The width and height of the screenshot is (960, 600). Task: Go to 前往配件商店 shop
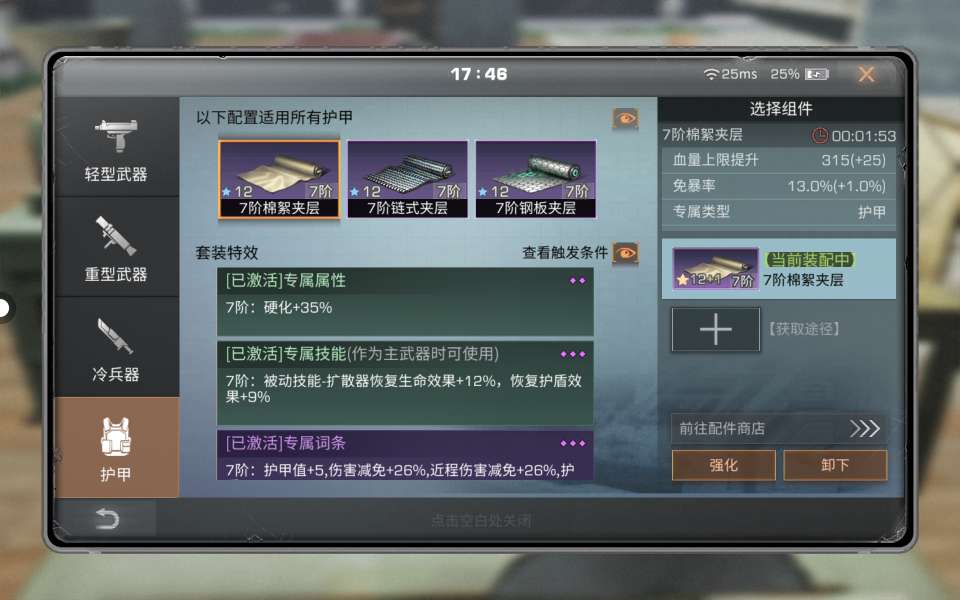coord(779,428)
